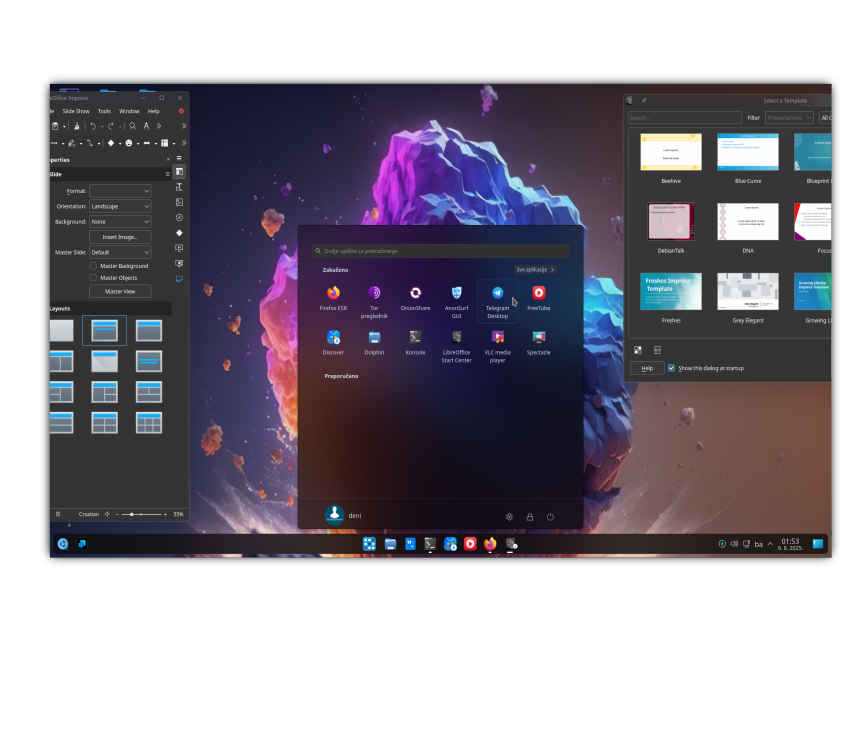This screenshot has height=756, width=862.
Task: Launch Spectacle screenshot tool from the launcher
Action: (x=539, y=342)
